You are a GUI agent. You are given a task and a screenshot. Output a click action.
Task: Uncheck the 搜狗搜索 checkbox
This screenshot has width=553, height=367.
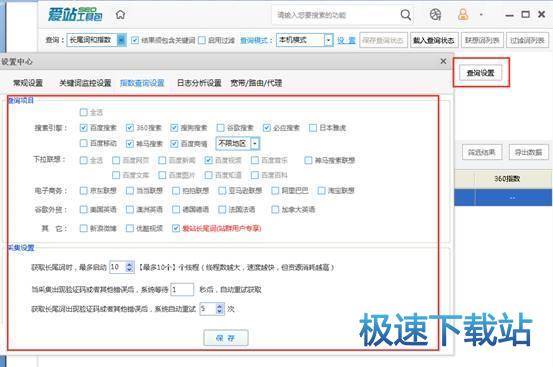point(174,128)
